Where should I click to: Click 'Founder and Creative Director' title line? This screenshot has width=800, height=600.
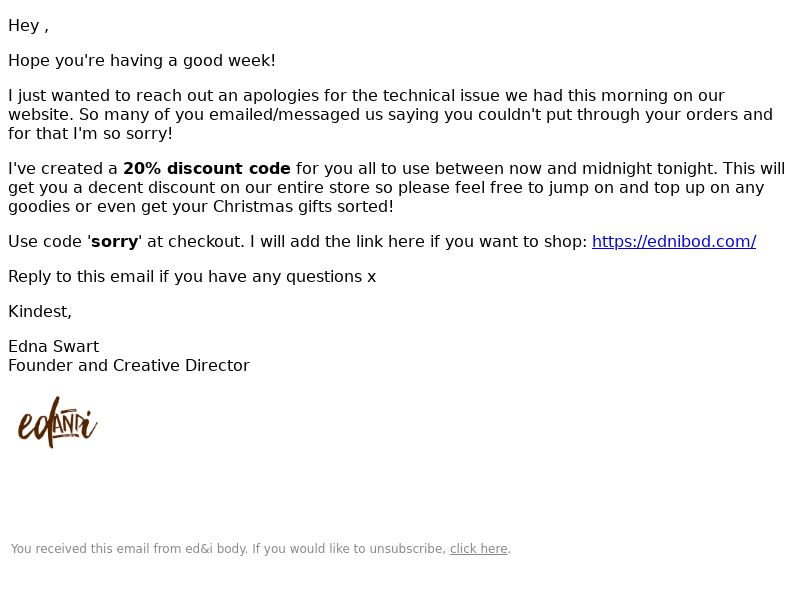(x=129, y=365)
